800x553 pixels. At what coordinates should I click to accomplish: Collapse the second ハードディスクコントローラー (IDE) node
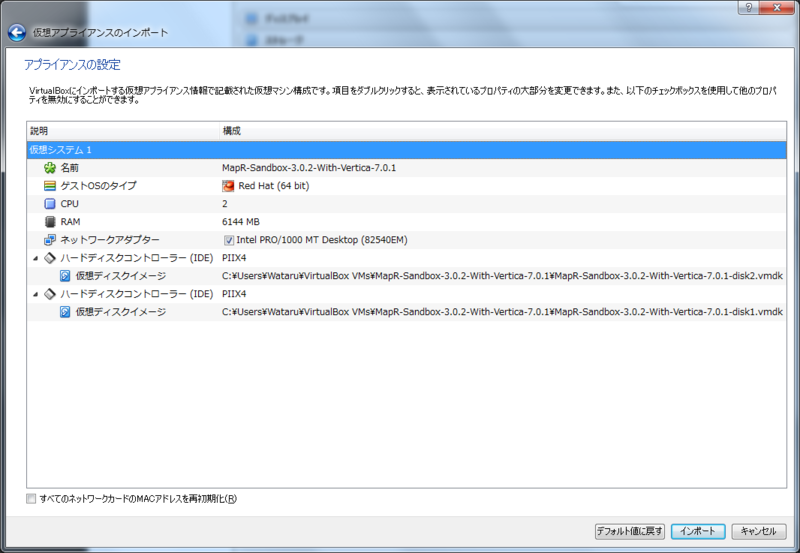[x=35, y=294]
